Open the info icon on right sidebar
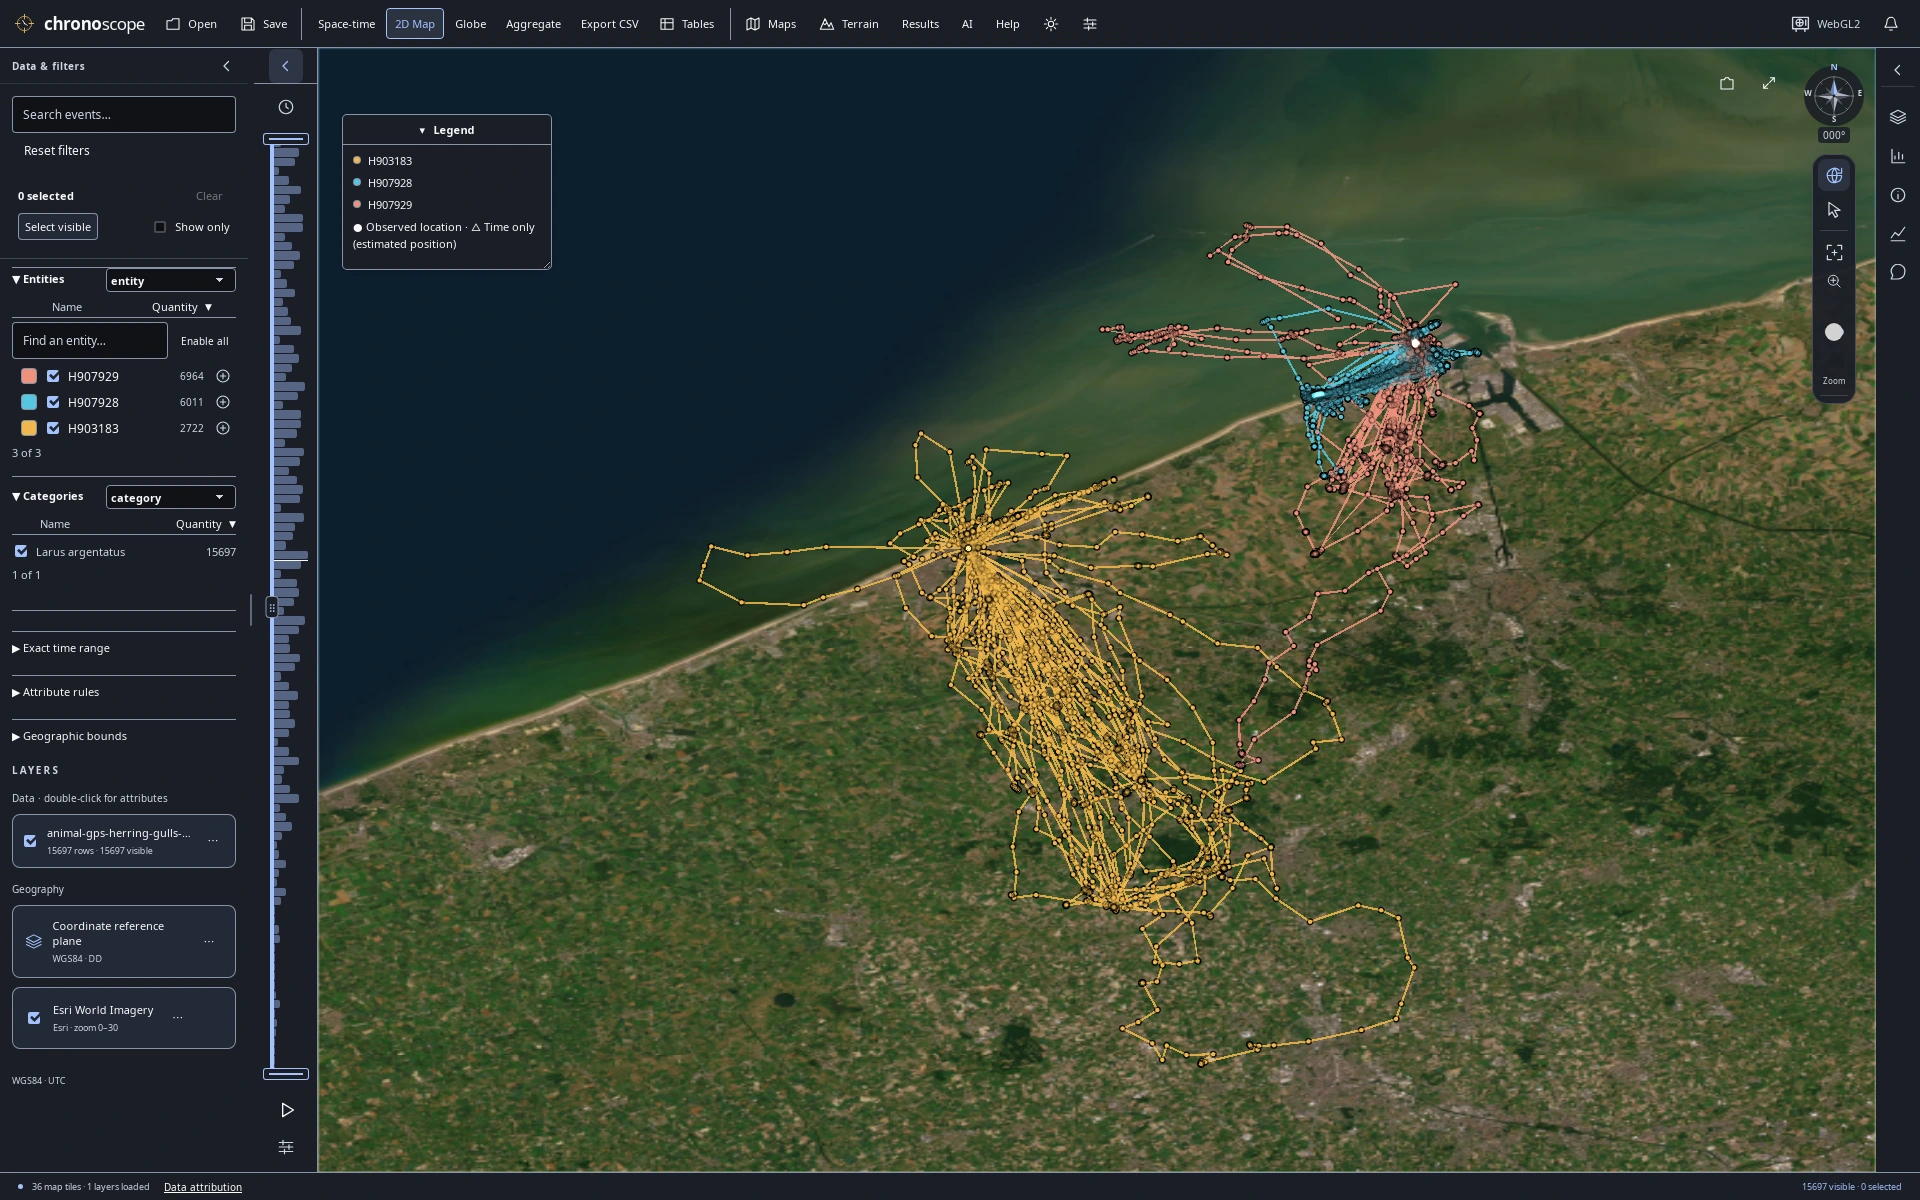 point(1898,195)
